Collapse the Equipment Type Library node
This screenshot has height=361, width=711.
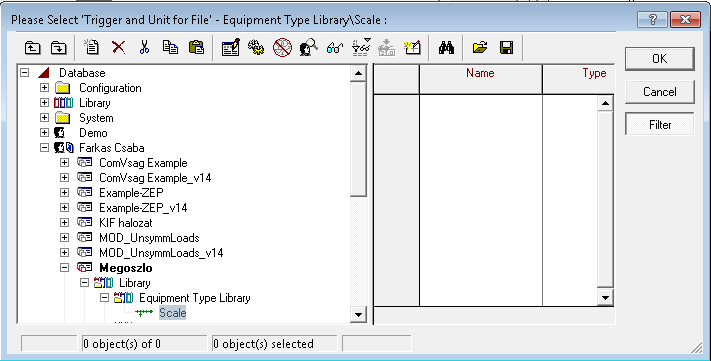click(104, 298)
